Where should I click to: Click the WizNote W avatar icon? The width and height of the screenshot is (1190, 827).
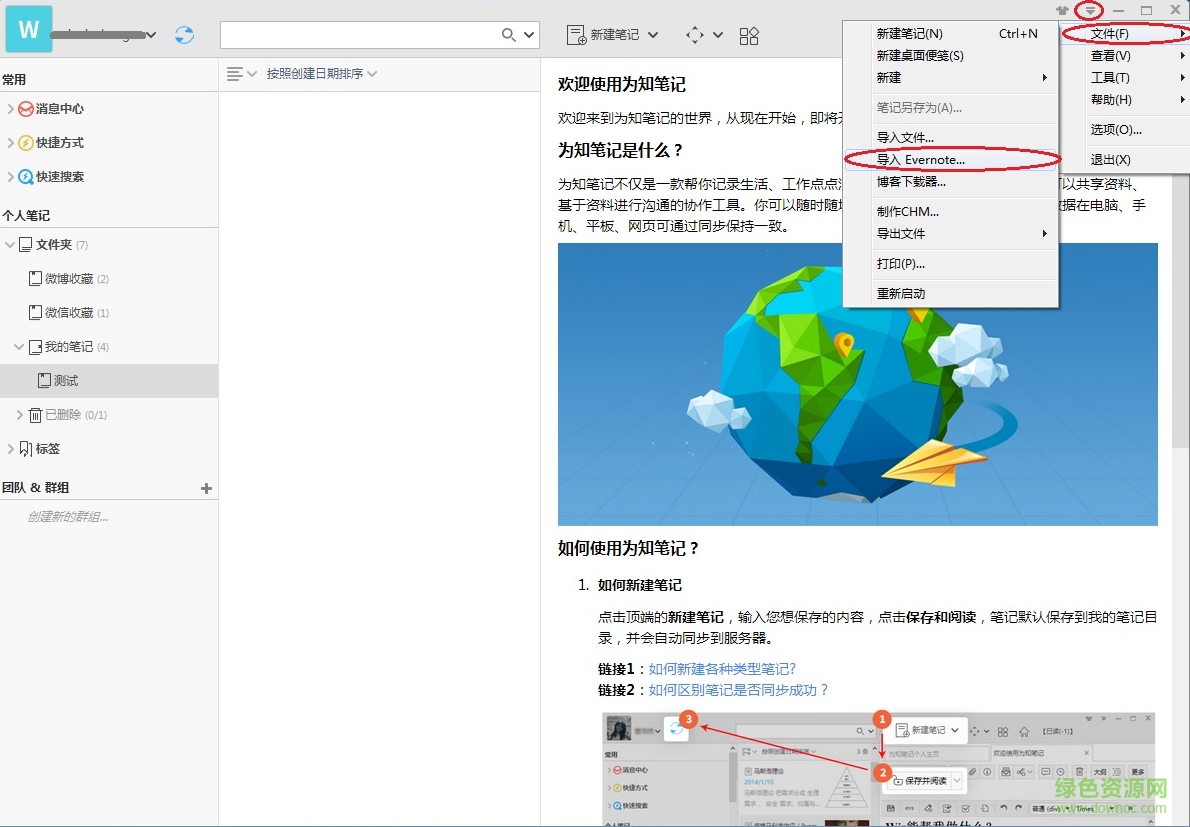[28, 28]
